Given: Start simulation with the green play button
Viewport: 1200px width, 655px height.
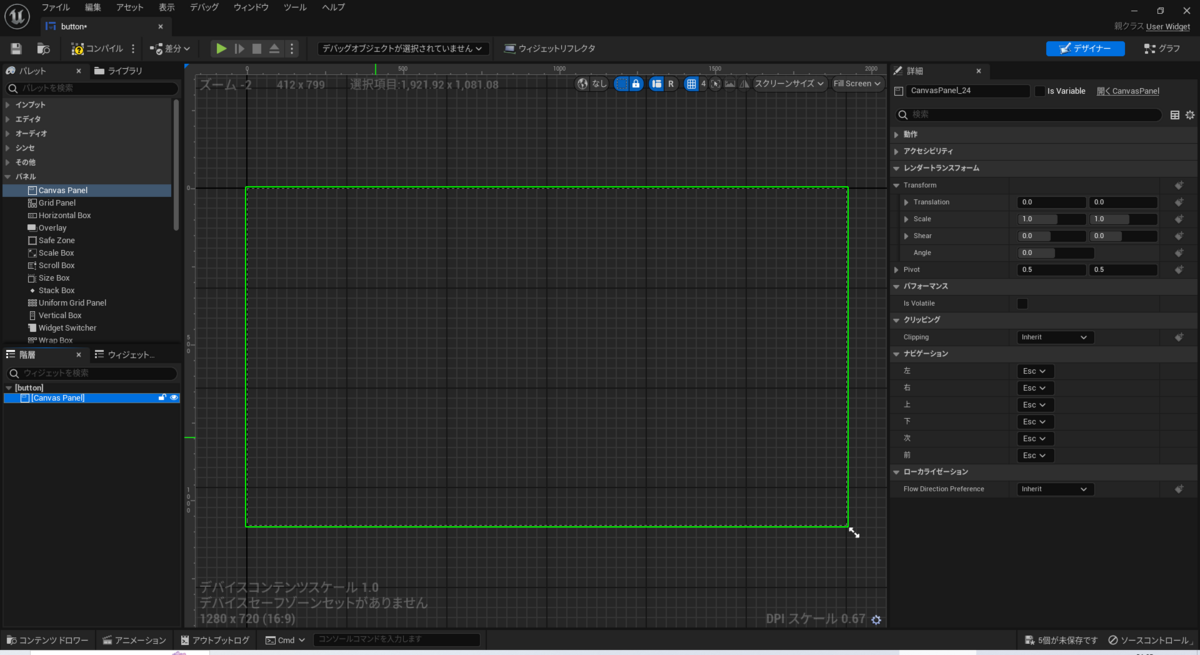Looking at the screenshot, I should point(221,48).
